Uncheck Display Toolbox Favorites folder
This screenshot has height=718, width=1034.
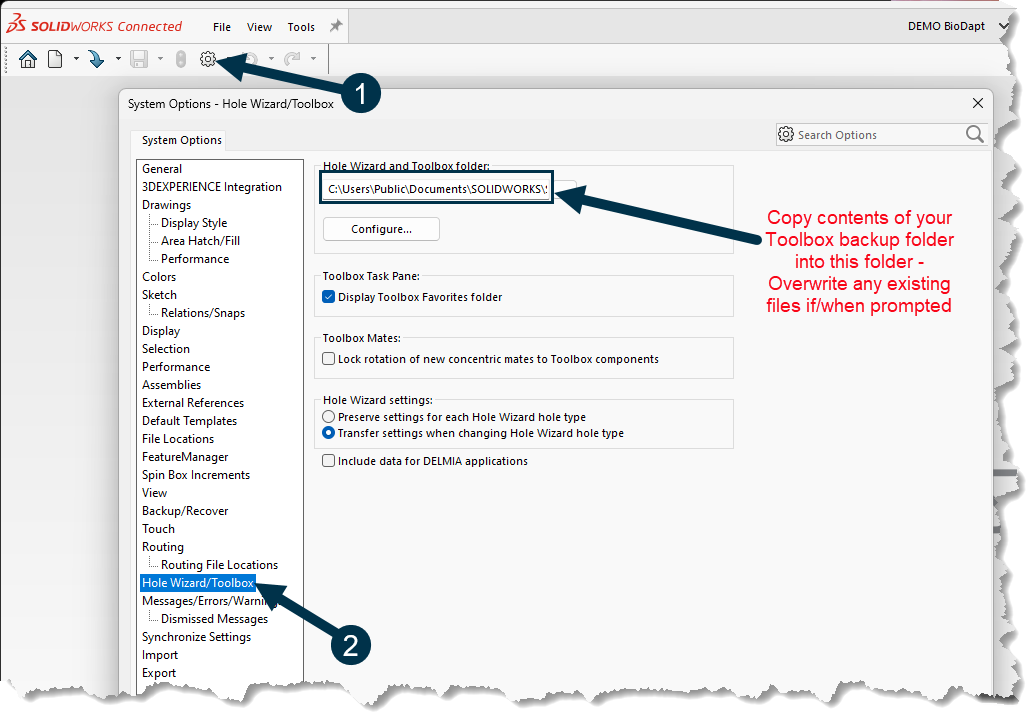pos(328,297)
